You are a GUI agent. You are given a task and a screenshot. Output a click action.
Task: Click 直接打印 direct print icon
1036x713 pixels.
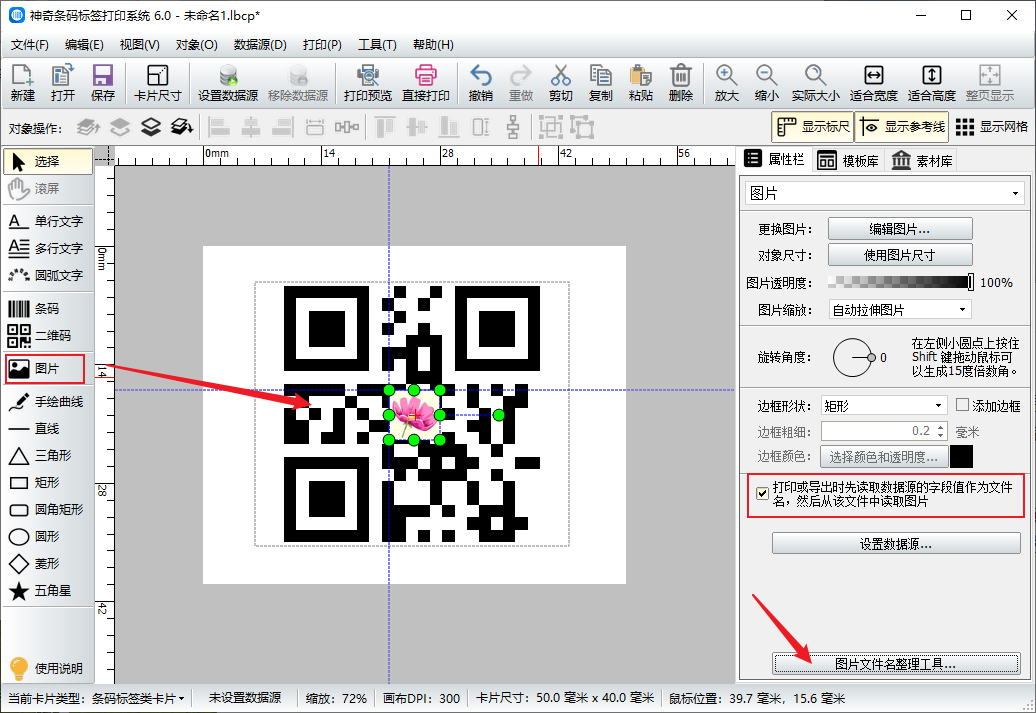click(426, 83)
